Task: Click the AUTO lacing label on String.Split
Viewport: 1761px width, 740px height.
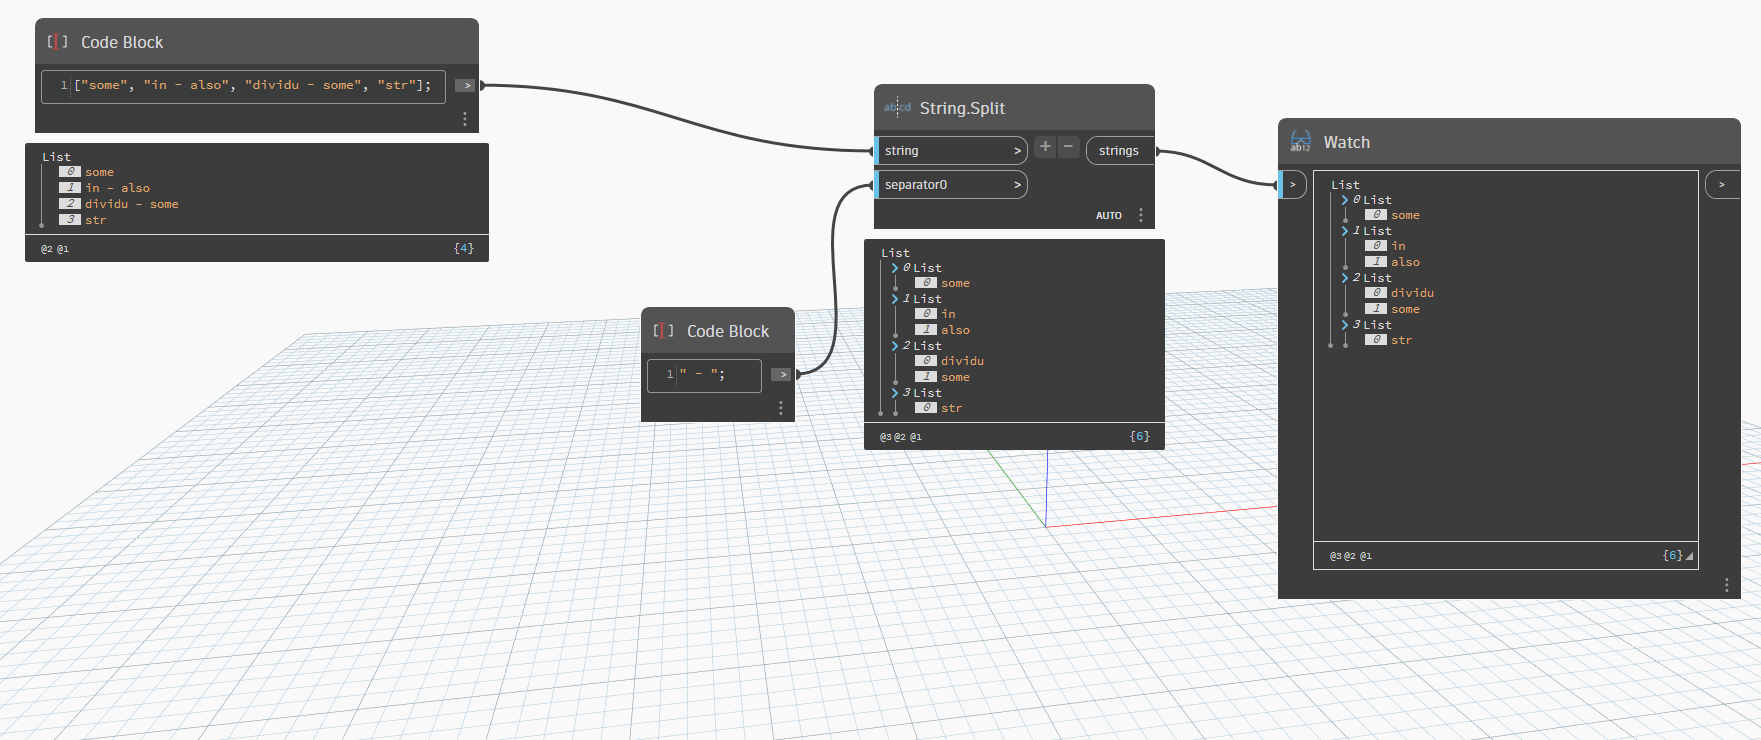Action: point(1109,216)
